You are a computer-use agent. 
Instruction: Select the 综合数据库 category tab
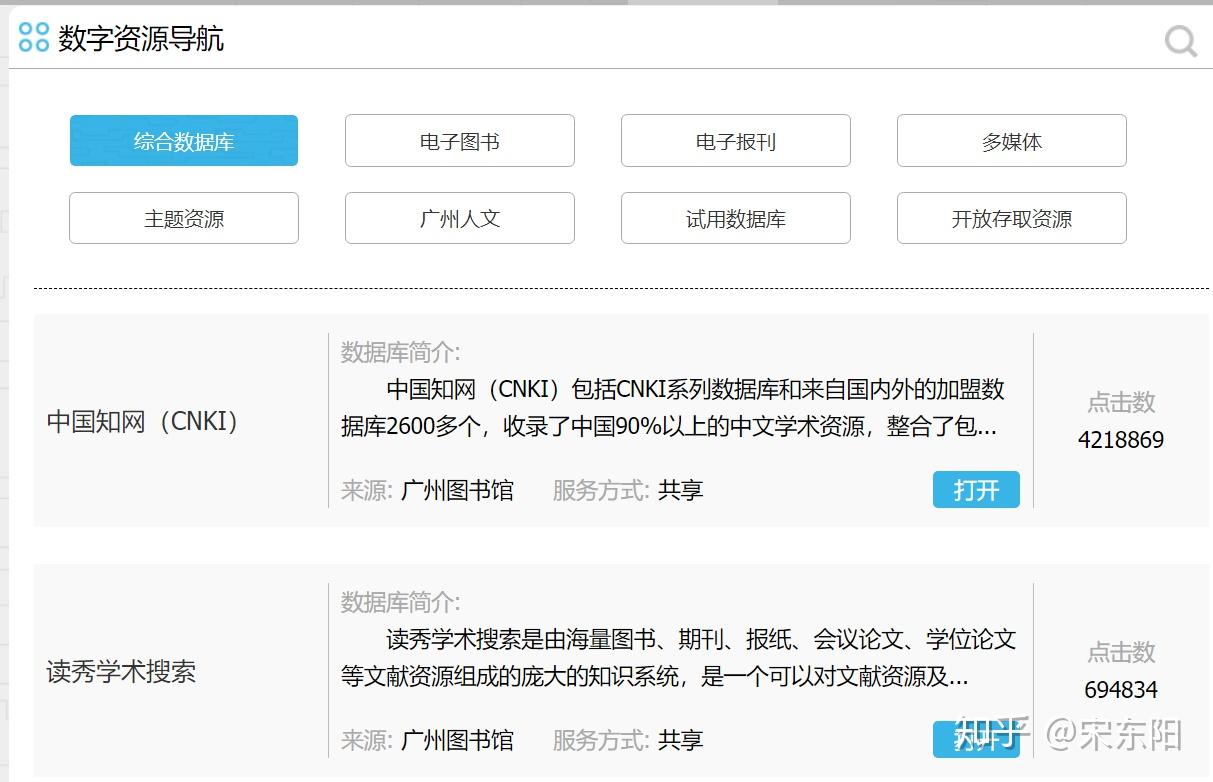tap(184, 141)
